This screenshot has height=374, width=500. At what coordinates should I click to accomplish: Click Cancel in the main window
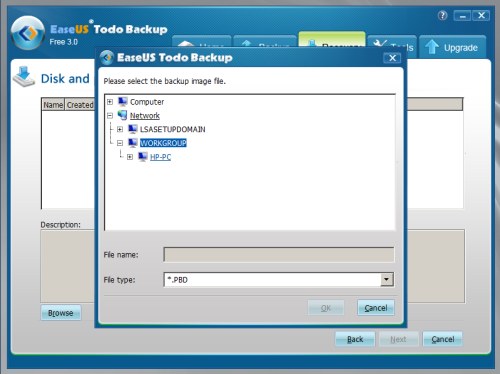443,339
